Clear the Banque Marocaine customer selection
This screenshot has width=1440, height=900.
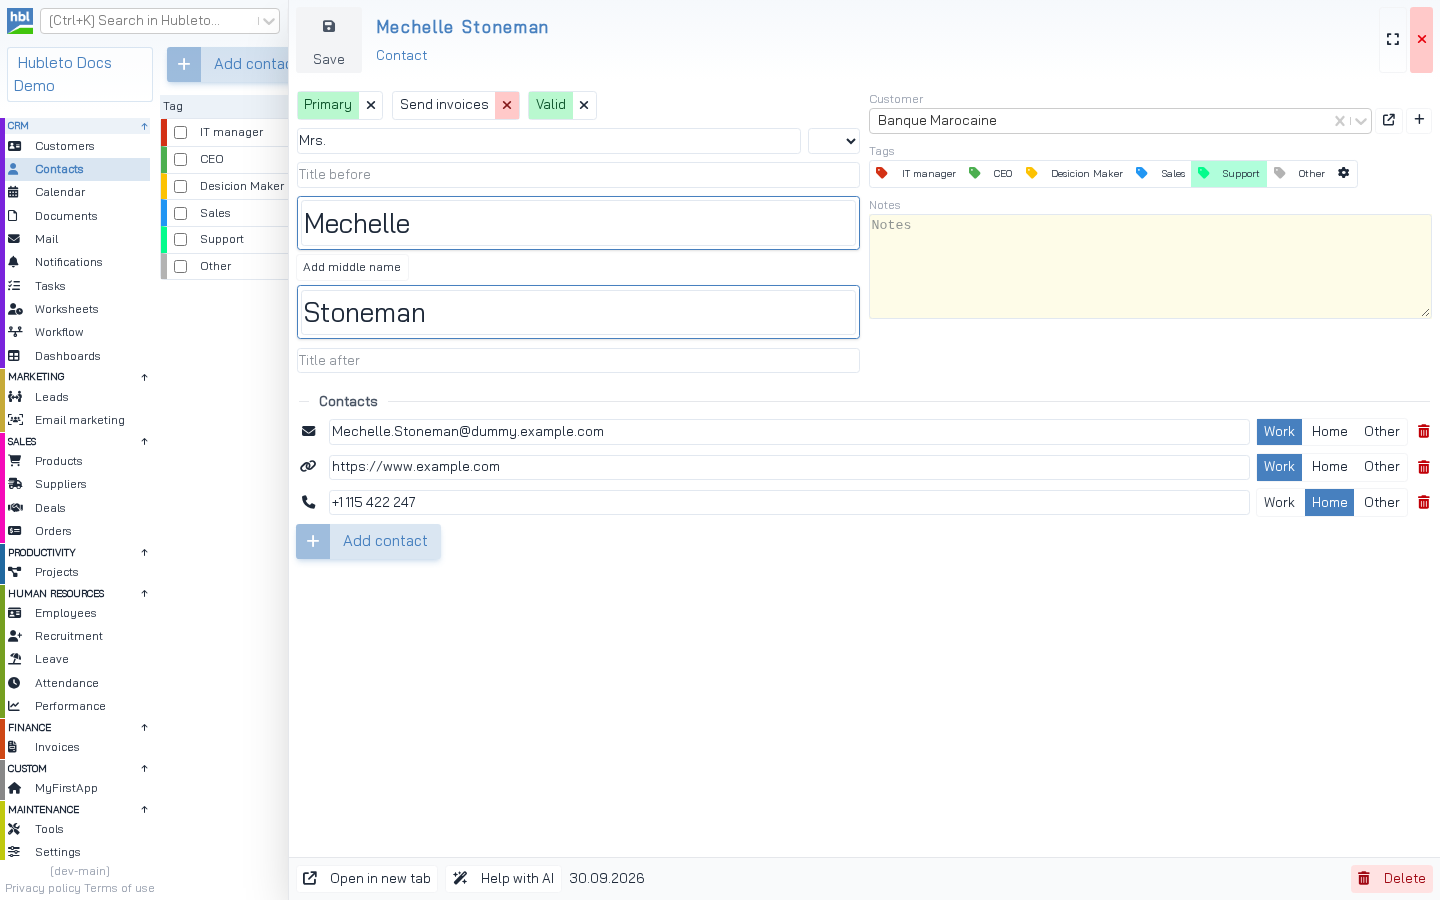pyautogui.click(x=1339, y=121)
